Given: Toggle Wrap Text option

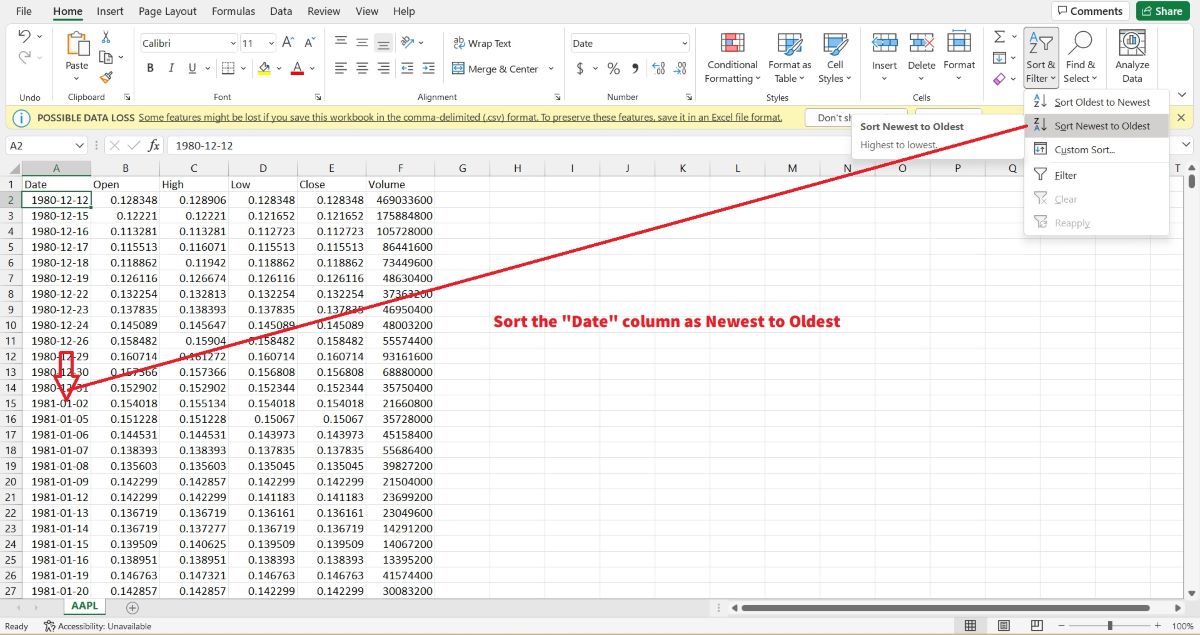Looking at the screenshot, I should pos(481,44).
